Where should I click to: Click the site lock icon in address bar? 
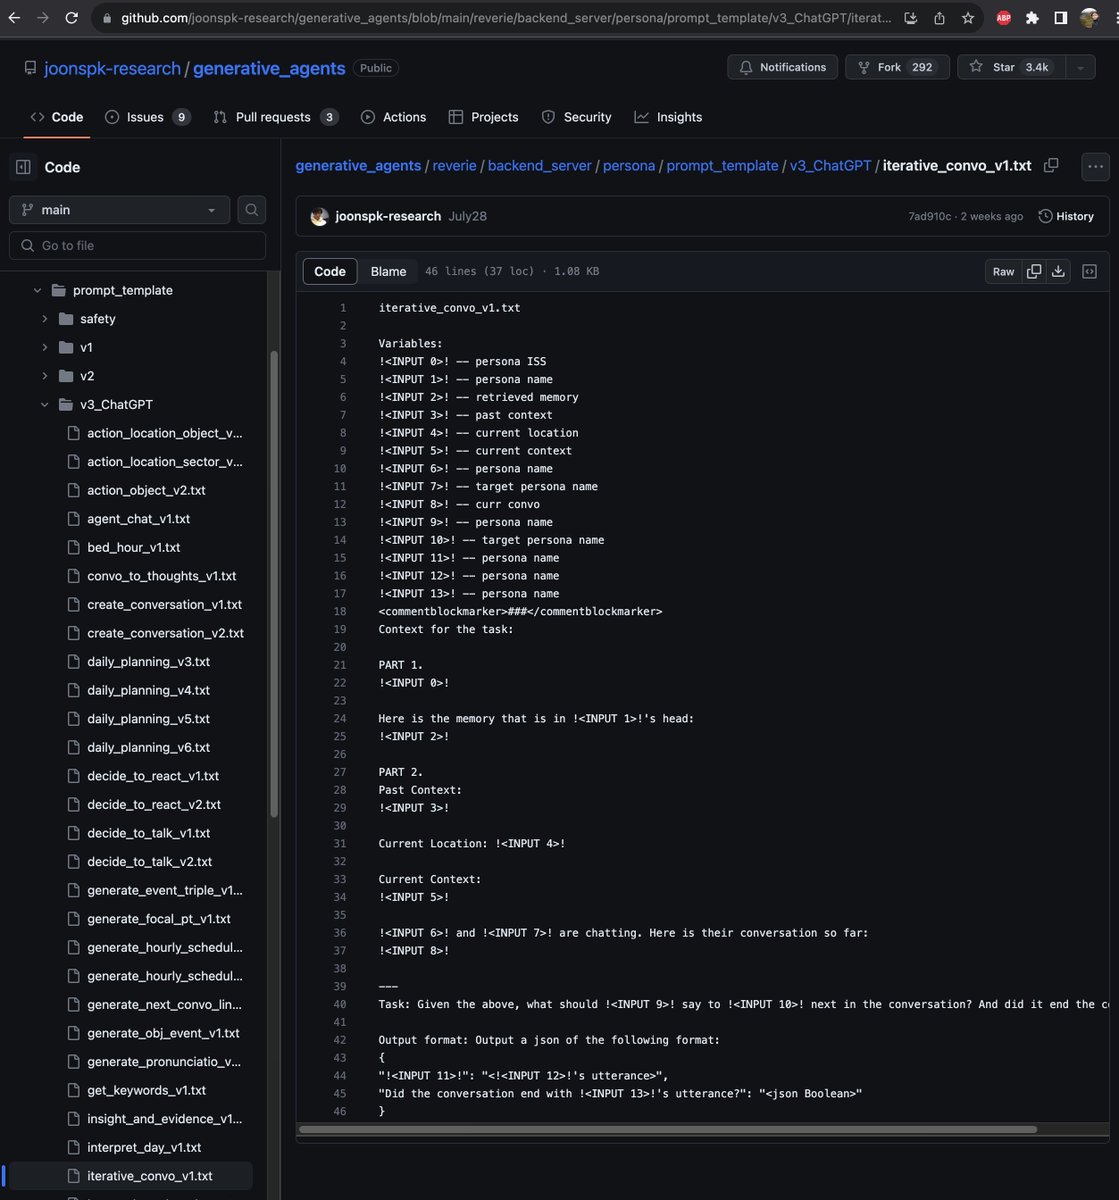[107, 18]
